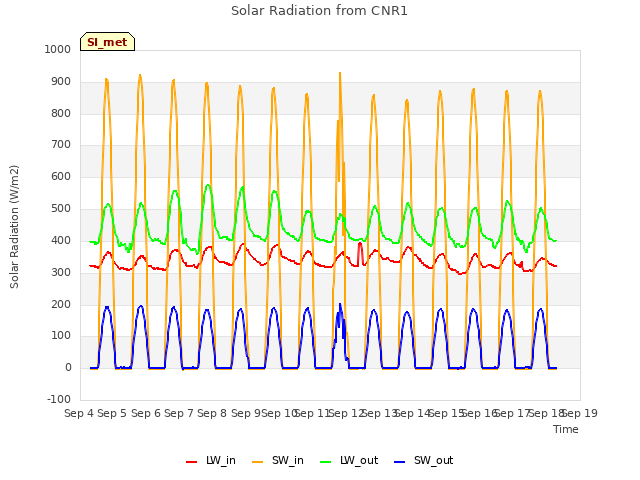
Task: Click the 1000 y-axis tick label
Action: tap(58, 49)
